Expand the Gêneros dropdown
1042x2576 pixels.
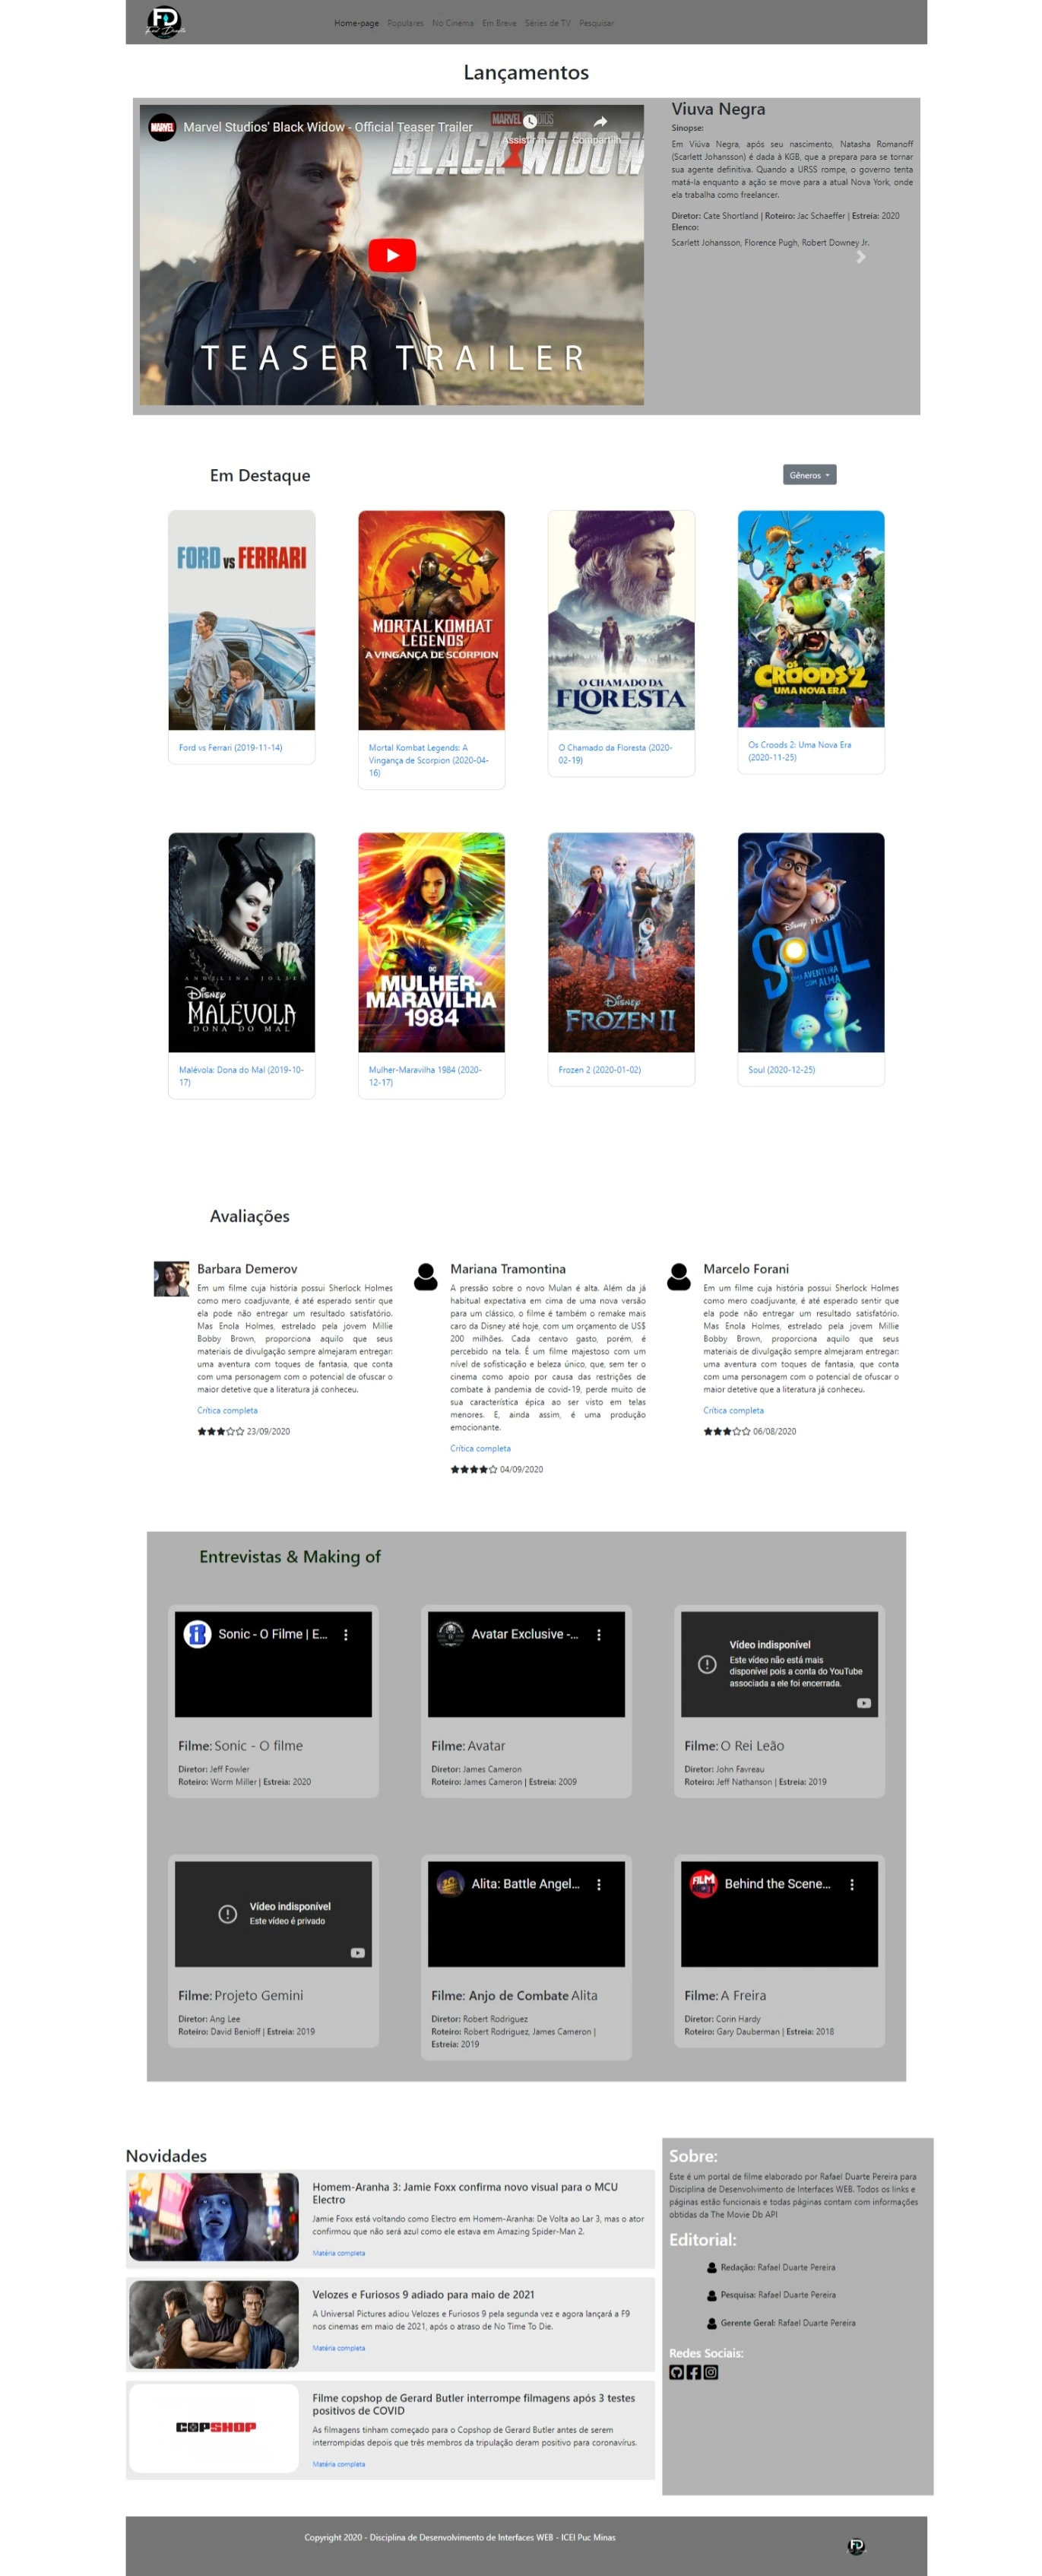point(809,475)
